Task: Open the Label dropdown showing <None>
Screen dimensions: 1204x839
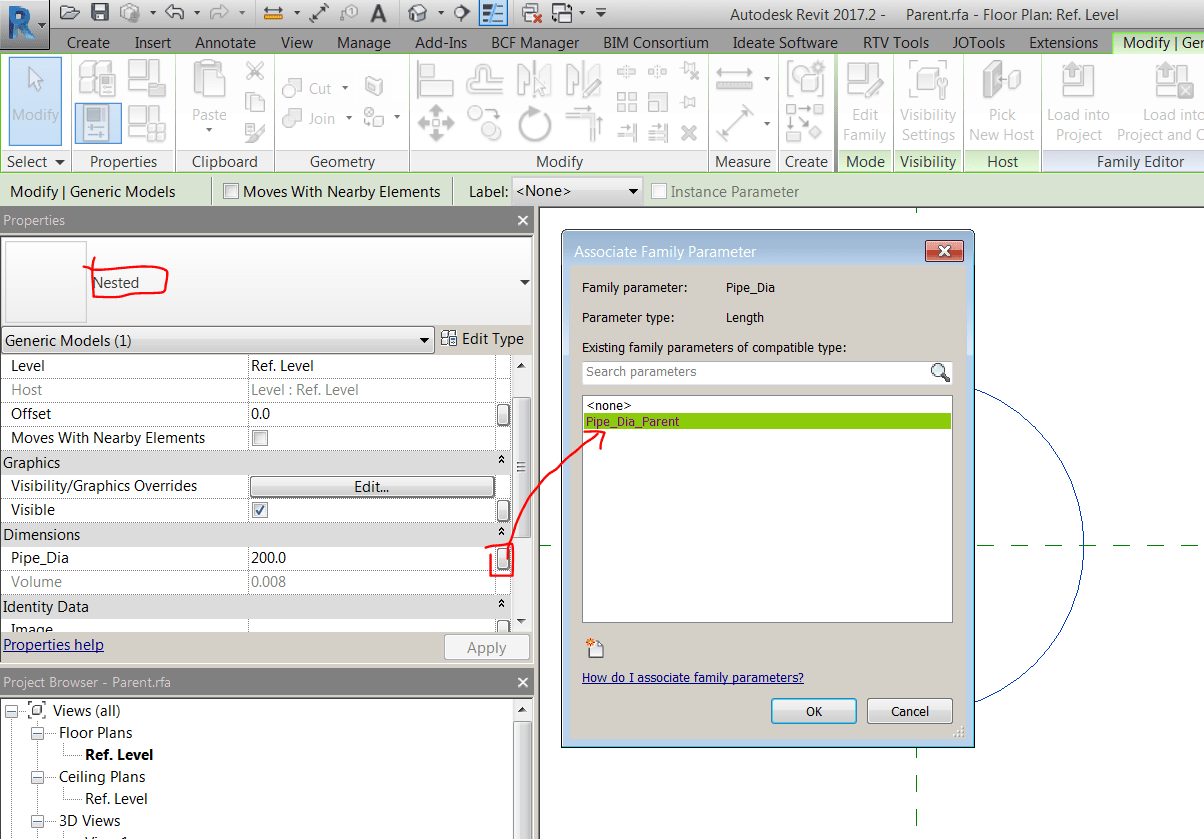Action: 576,191
